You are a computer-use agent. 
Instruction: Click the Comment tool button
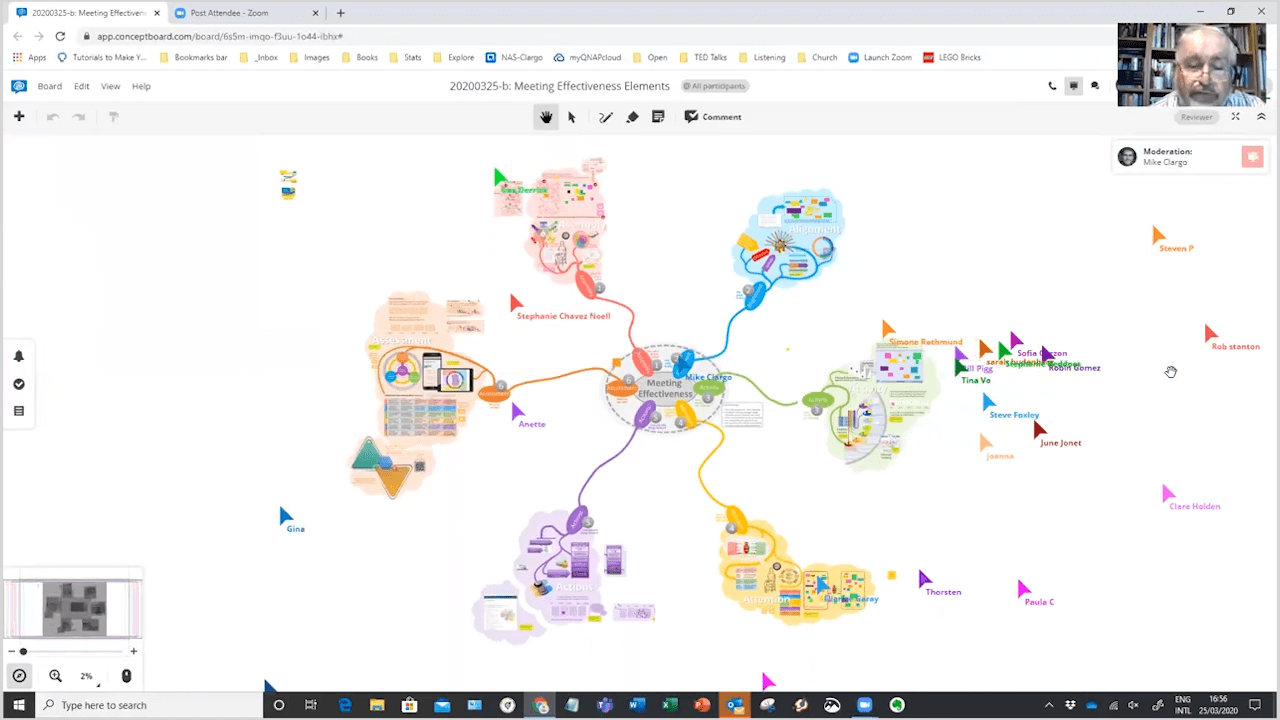[713, 117]
